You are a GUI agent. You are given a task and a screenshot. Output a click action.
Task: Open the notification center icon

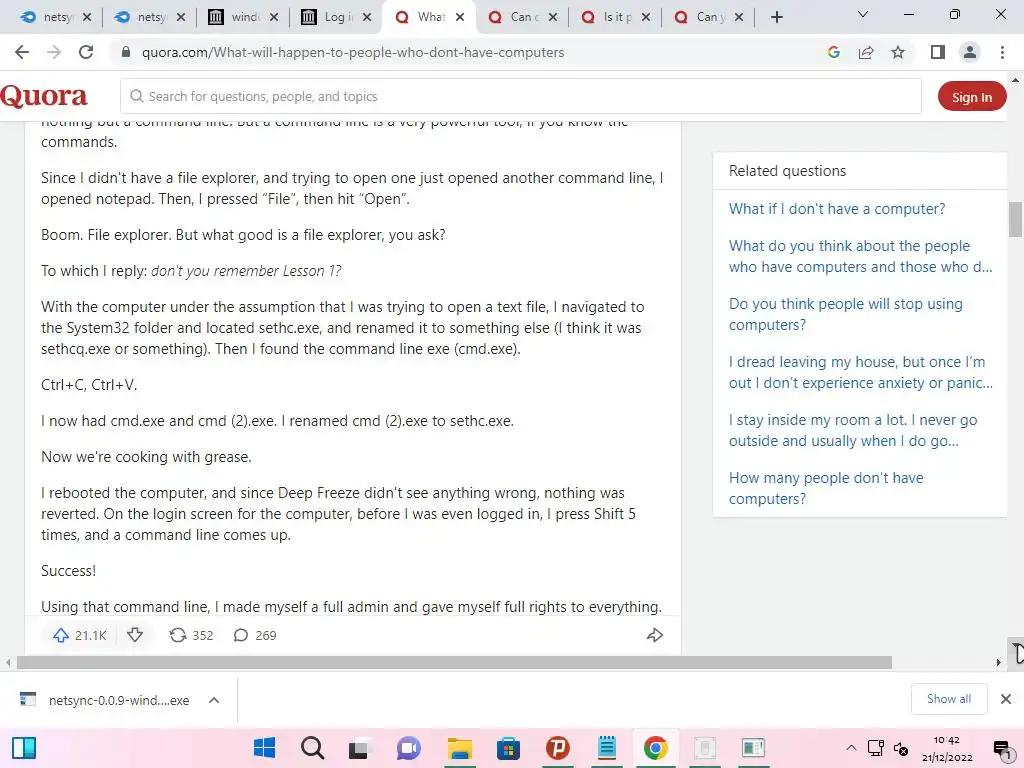(1002, 748)
